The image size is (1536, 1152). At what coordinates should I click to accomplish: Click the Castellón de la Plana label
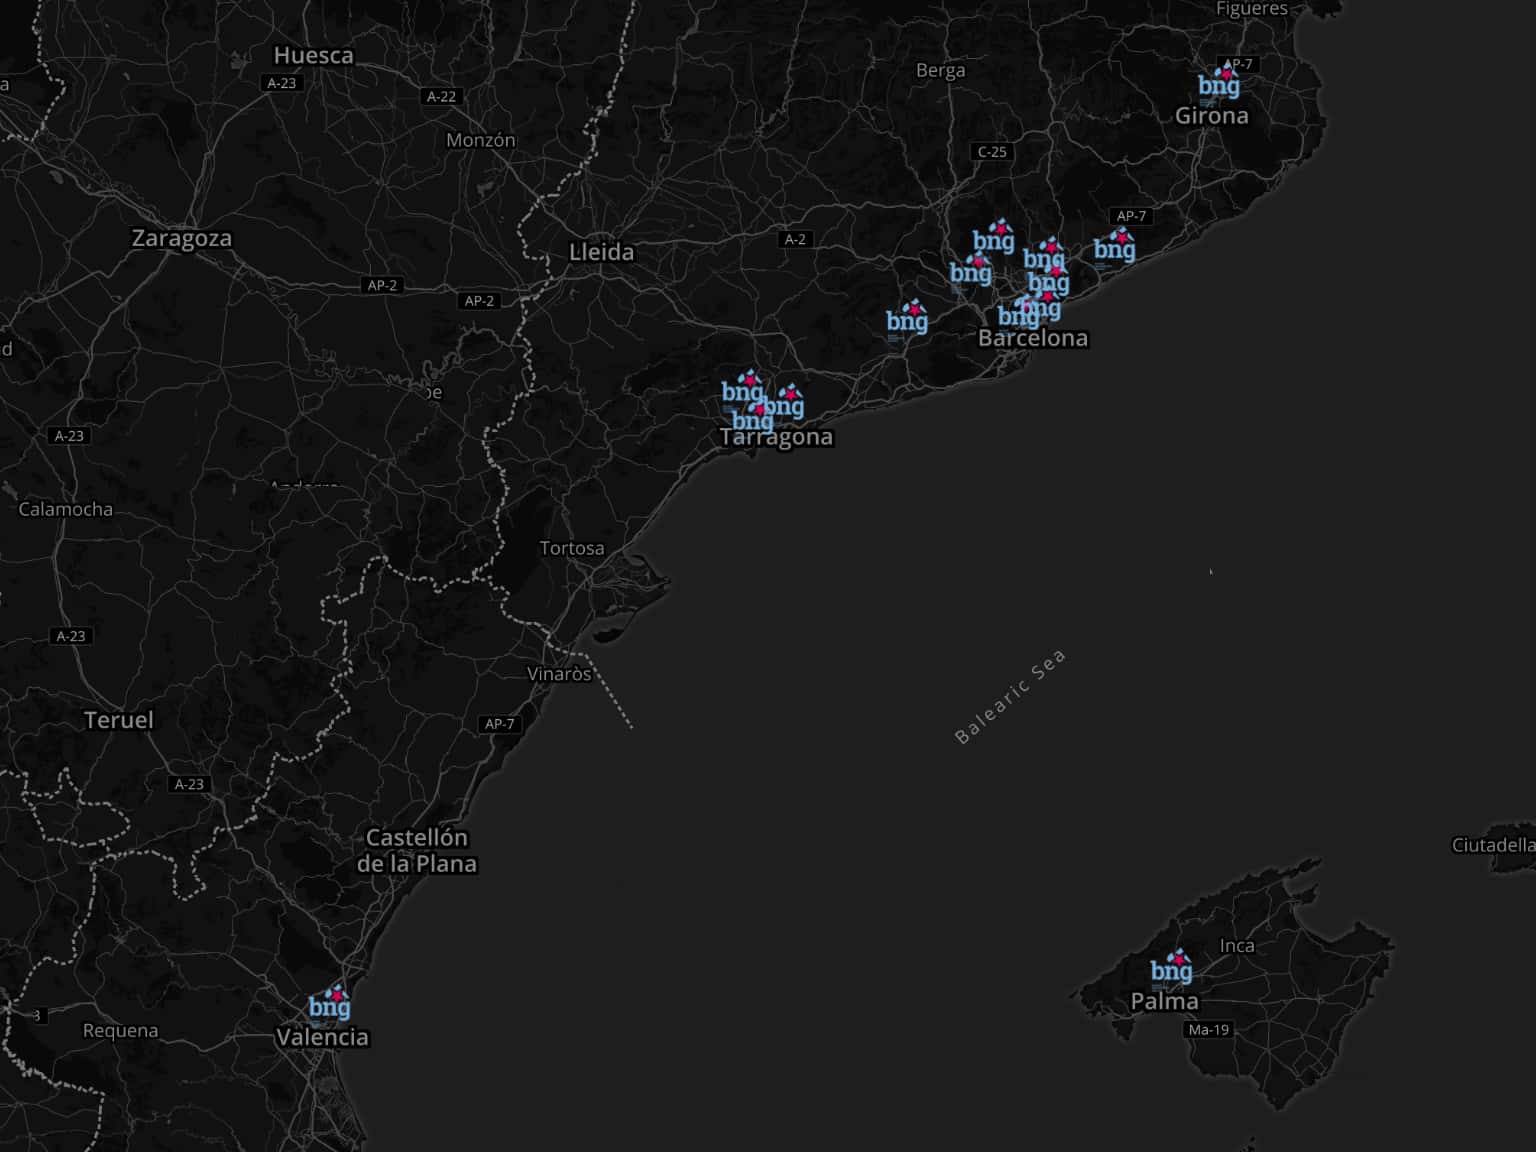pyautogui.click(x=417, y=850)
